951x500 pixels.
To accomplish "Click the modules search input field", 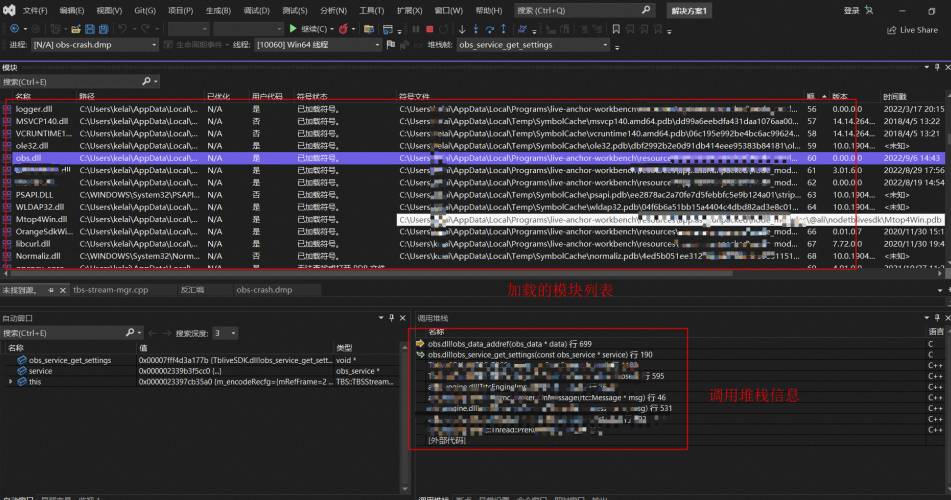I will pos(70,81).
